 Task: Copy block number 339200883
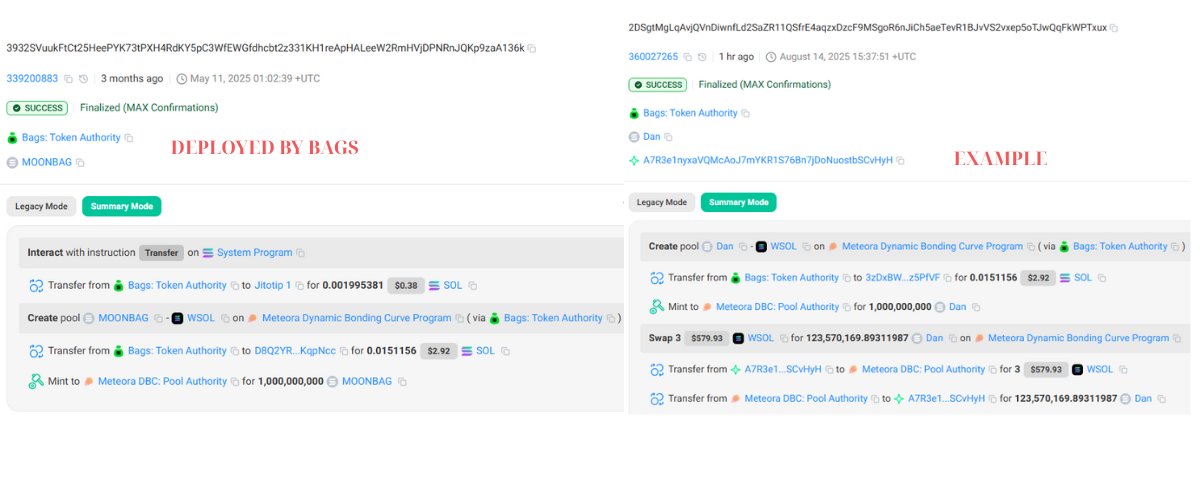tap(67, 78)
